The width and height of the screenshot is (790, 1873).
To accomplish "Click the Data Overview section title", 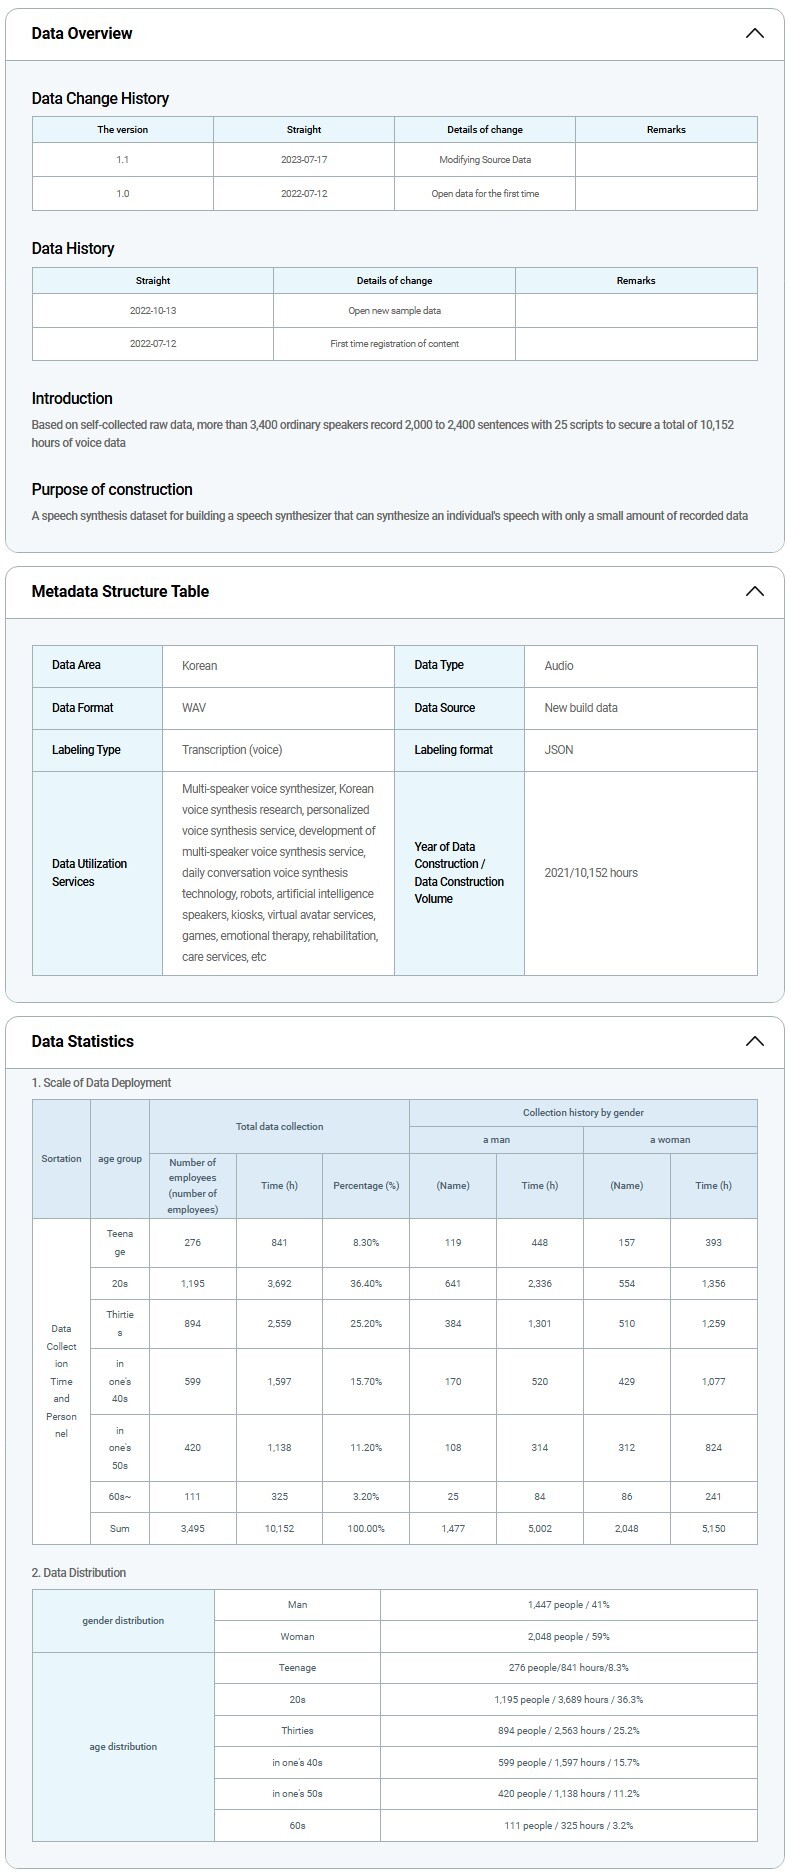I will coord(82,33).
